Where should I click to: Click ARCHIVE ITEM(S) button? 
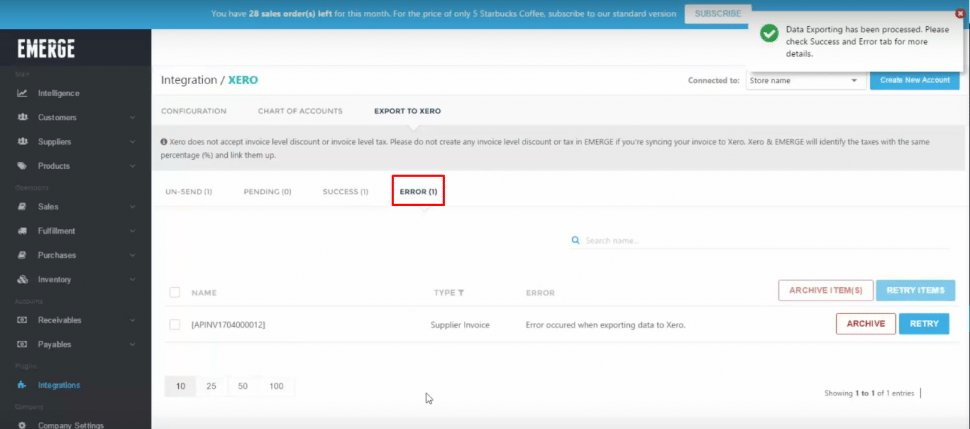[x=825, y=290]
